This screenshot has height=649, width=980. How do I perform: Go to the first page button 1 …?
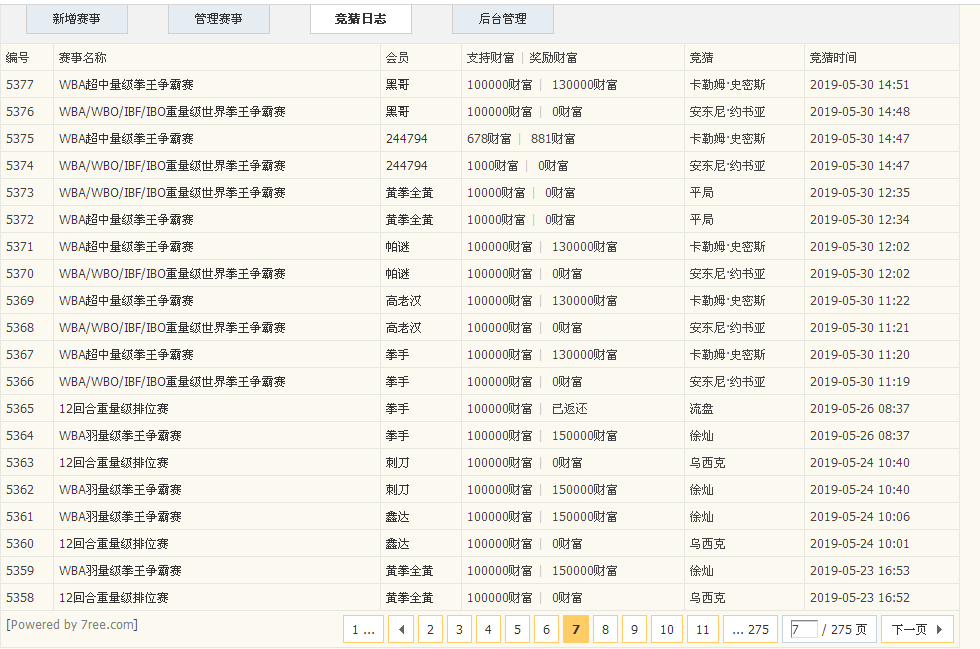pos(363,629)
